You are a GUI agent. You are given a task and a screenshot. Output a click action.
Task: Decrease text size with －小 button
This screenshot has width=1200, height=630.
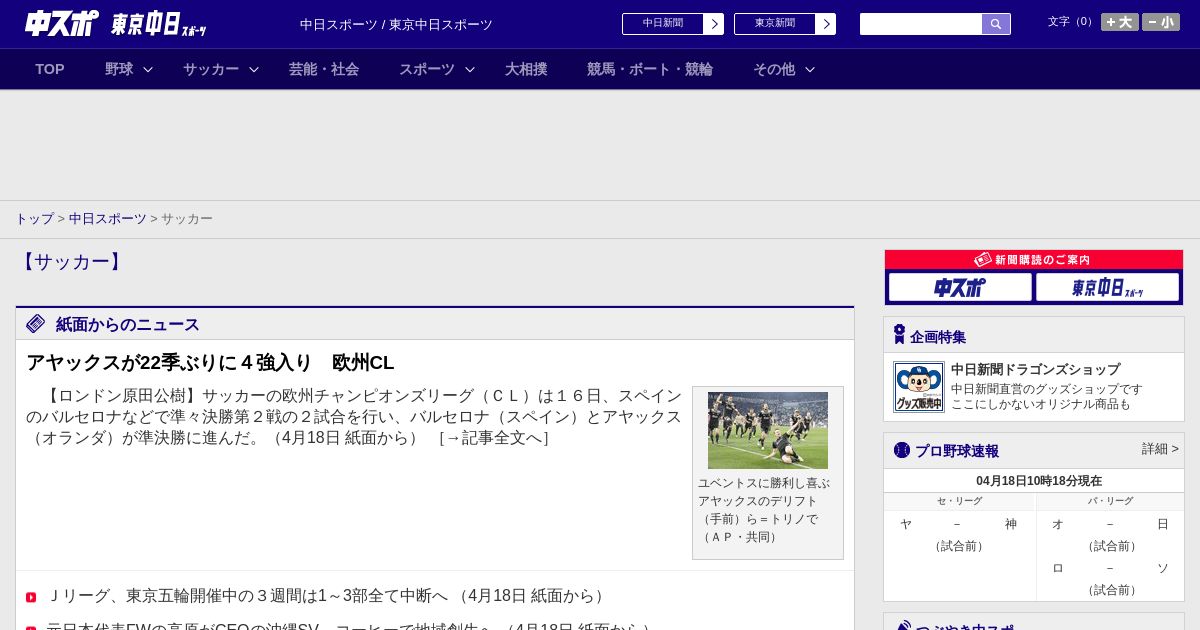[x=1161, y=22]
